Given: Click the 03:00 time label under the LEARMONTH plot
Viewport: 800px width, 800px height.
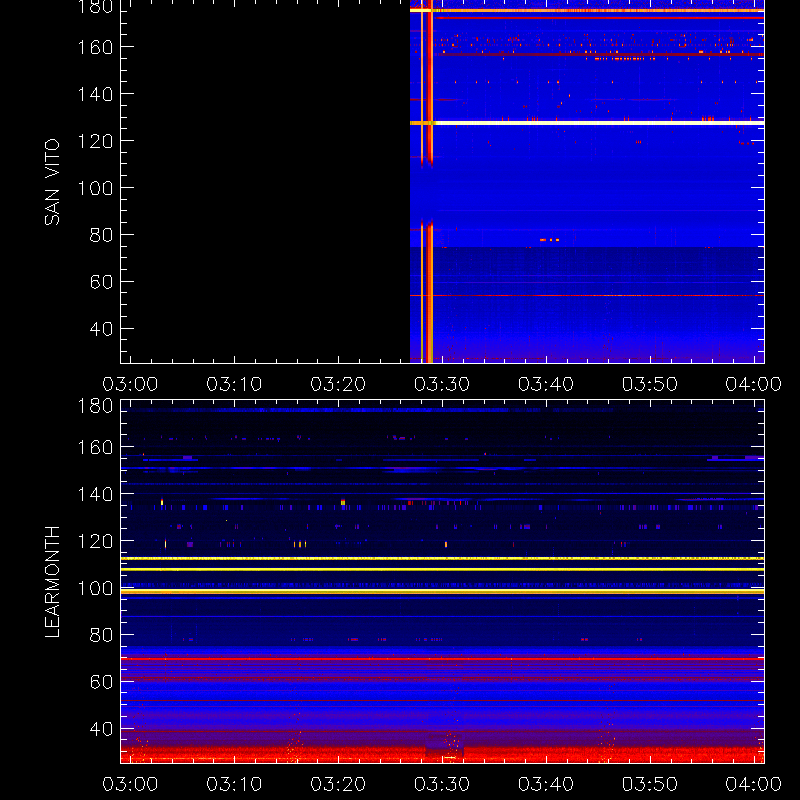Looking at the screenshot, I should (x=130, y=784).
